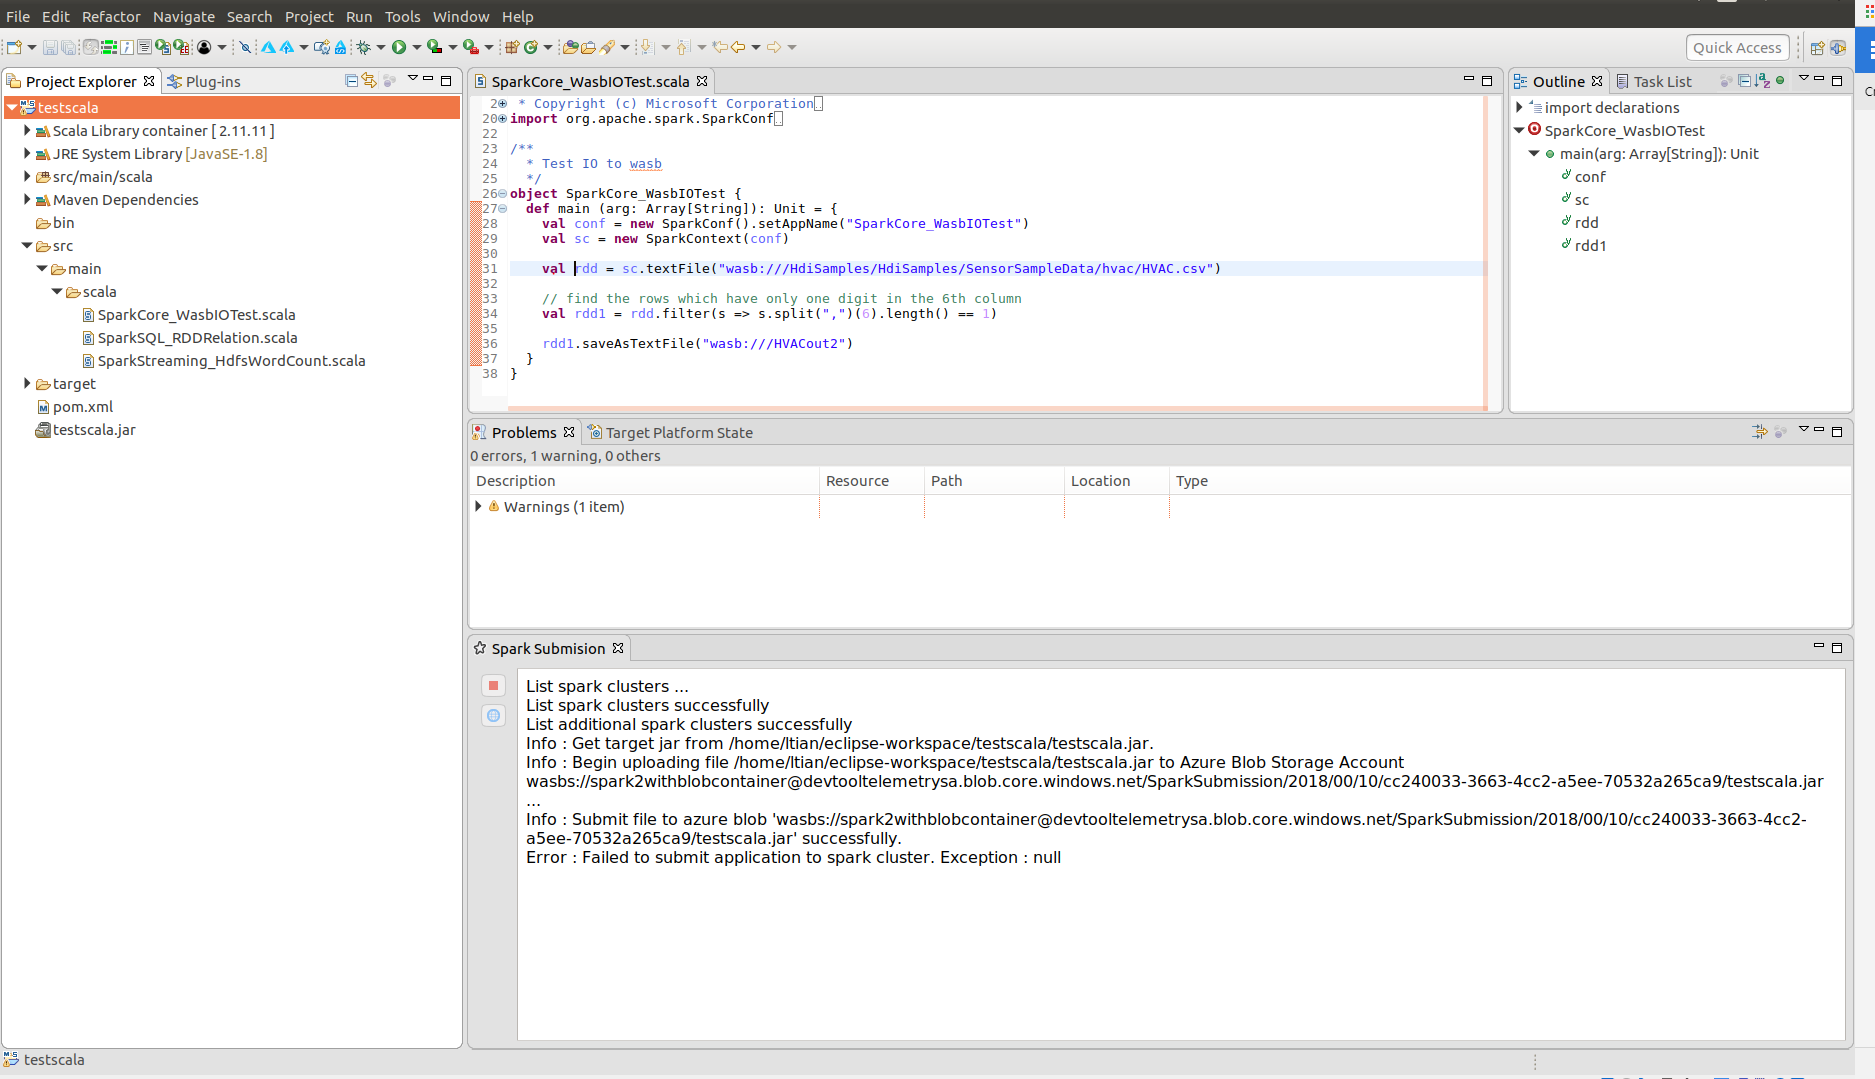Collapse the testscala project tree
Image resolution: width=1875 pixels, height=1079 pixels.
click(14, 107)
